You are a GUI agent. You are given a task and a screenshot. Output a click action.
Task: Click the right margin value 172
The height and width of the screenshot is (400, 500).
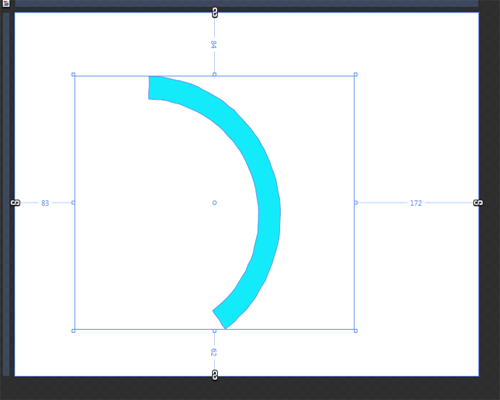[x=416, y=203]
